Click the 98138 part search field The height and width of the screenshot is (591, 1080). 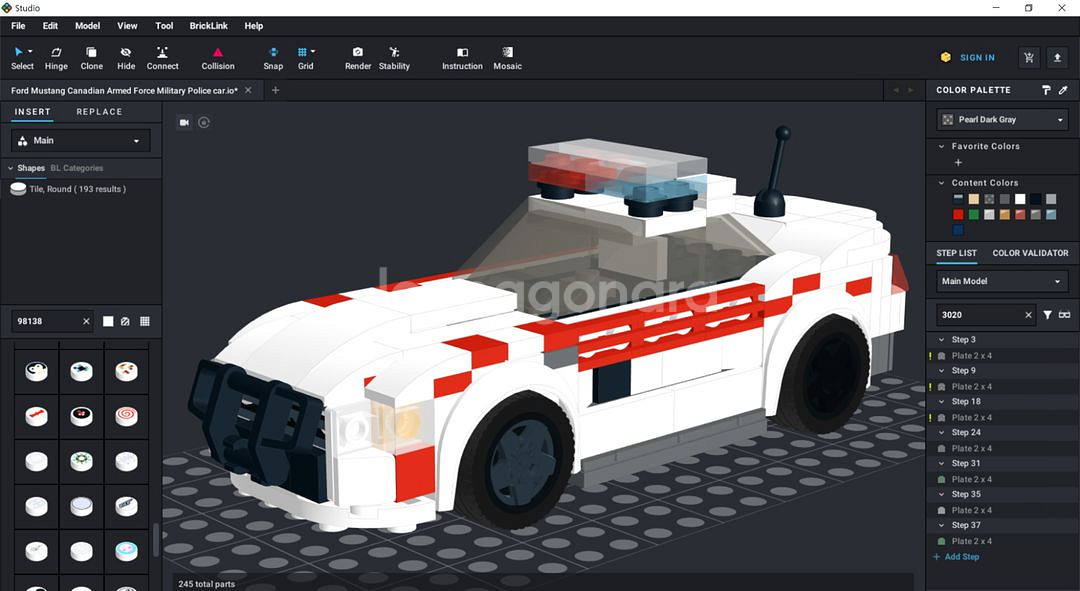46,321
